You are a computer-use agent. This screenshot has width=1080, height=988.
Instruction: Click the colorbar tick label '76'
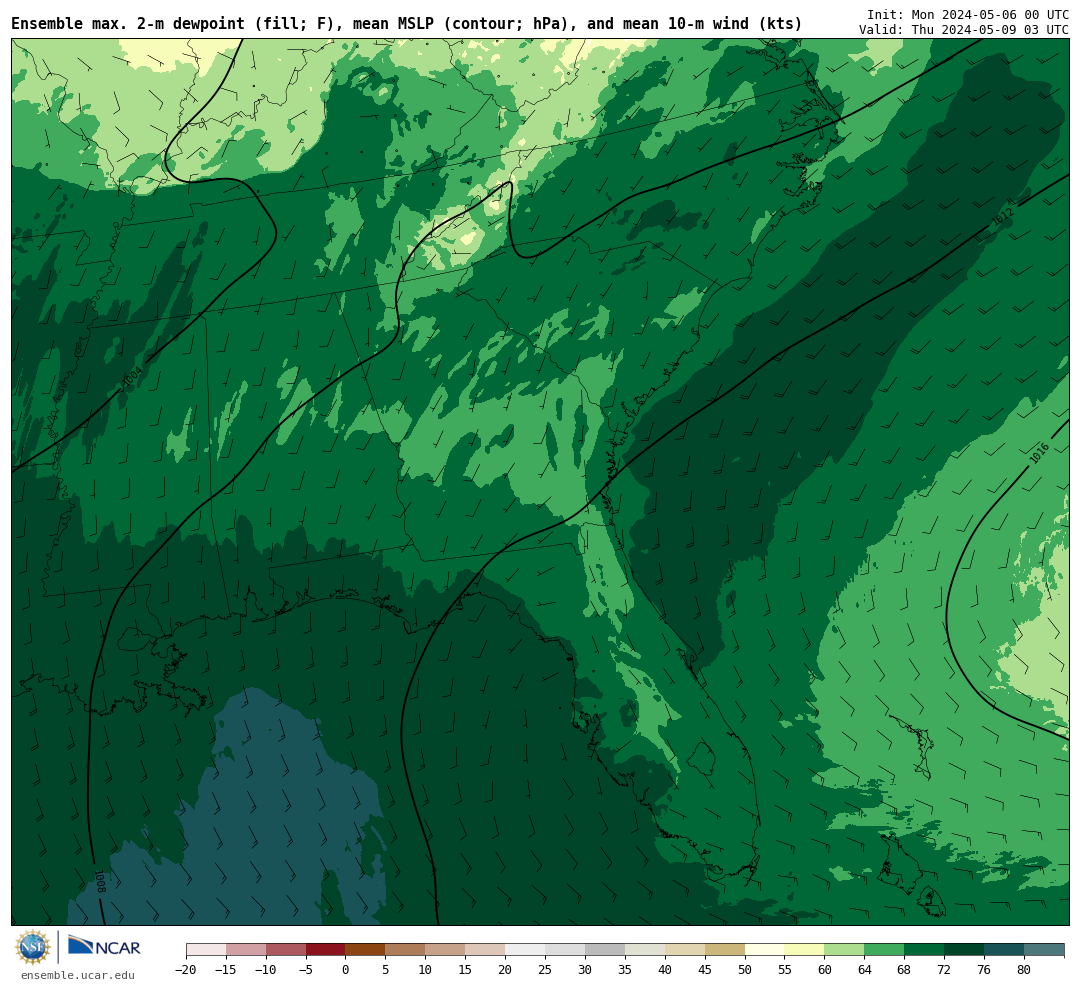click(x=985, y=969)
